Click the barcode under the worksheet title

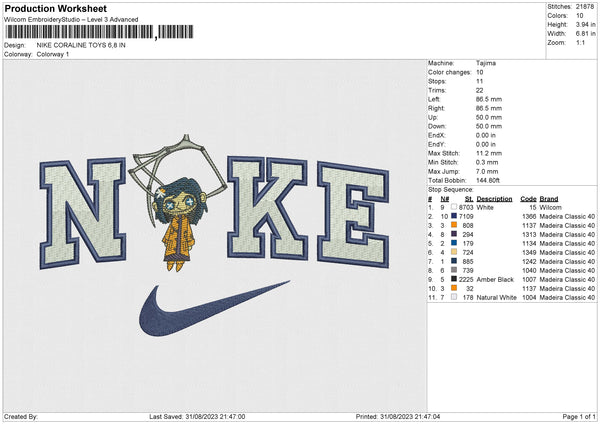[x=99, y=32]
